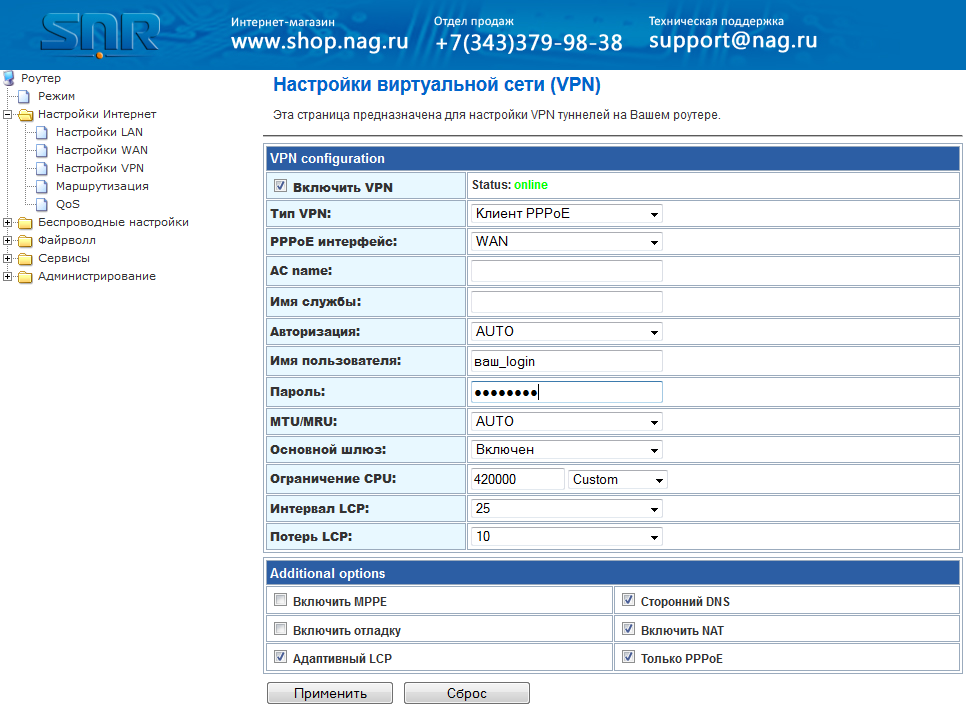The height and width of the screenshot is (719, 966).
Task: Collapse the Настройки Интернет tree node
Action: coord(7,115)
